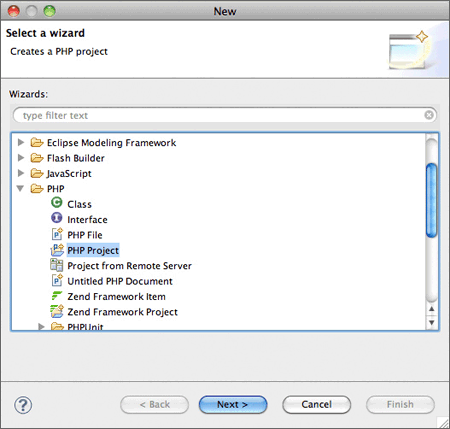Click the Untitled PHP Document icon
The height and width of the screenshot is (429, 450).
(57, 280)
